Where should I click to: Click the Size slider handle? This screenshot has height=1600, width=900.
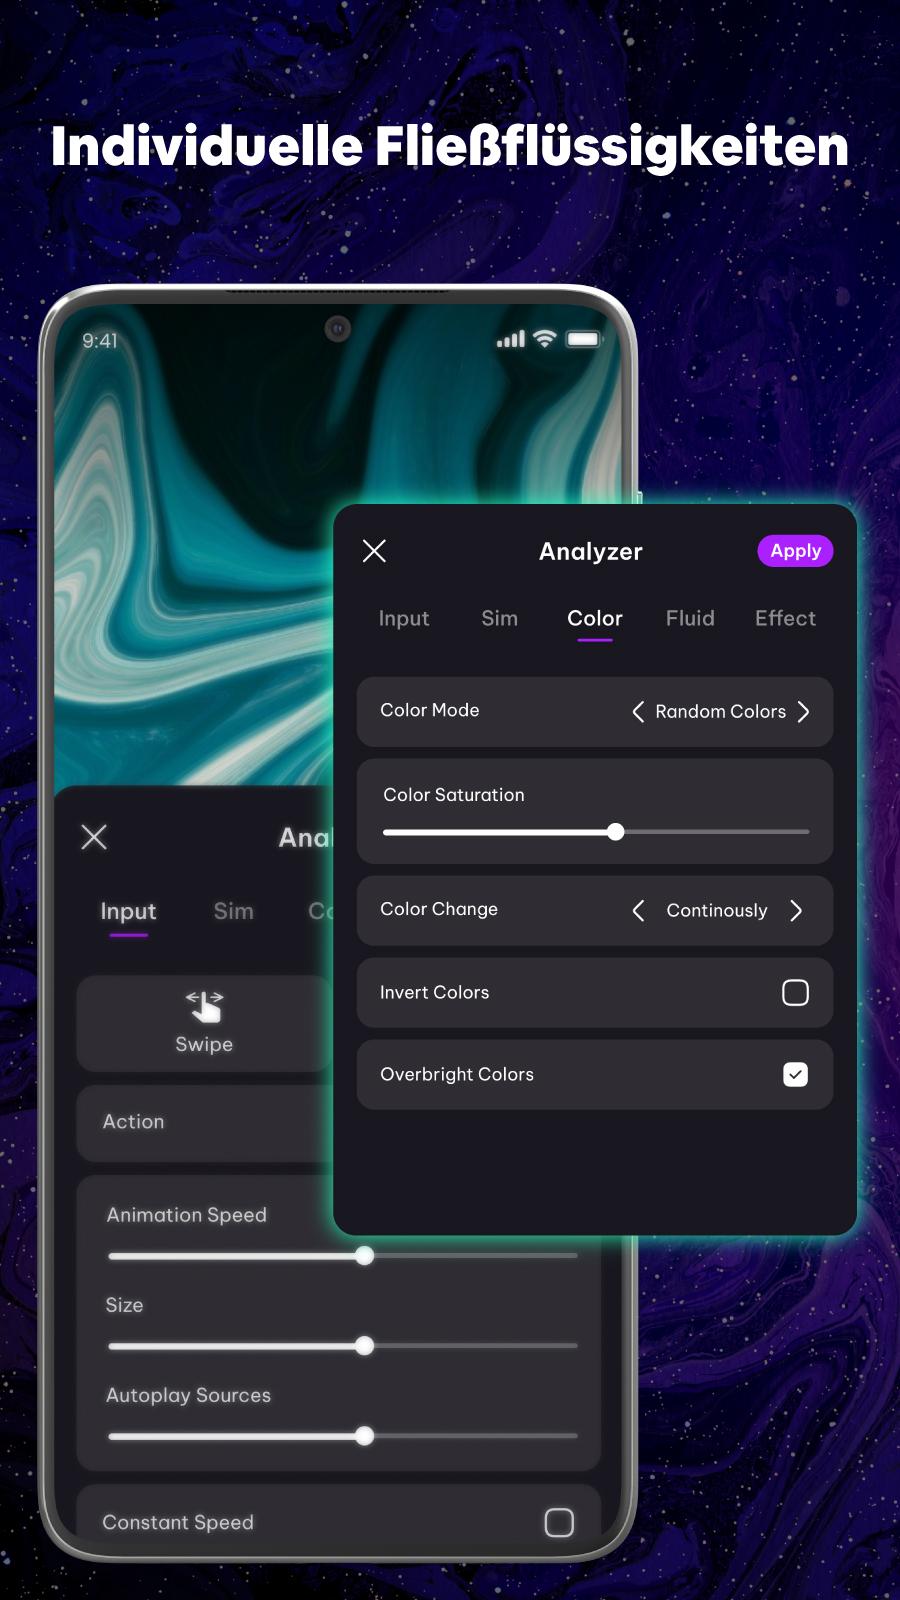pos(365,1345)
